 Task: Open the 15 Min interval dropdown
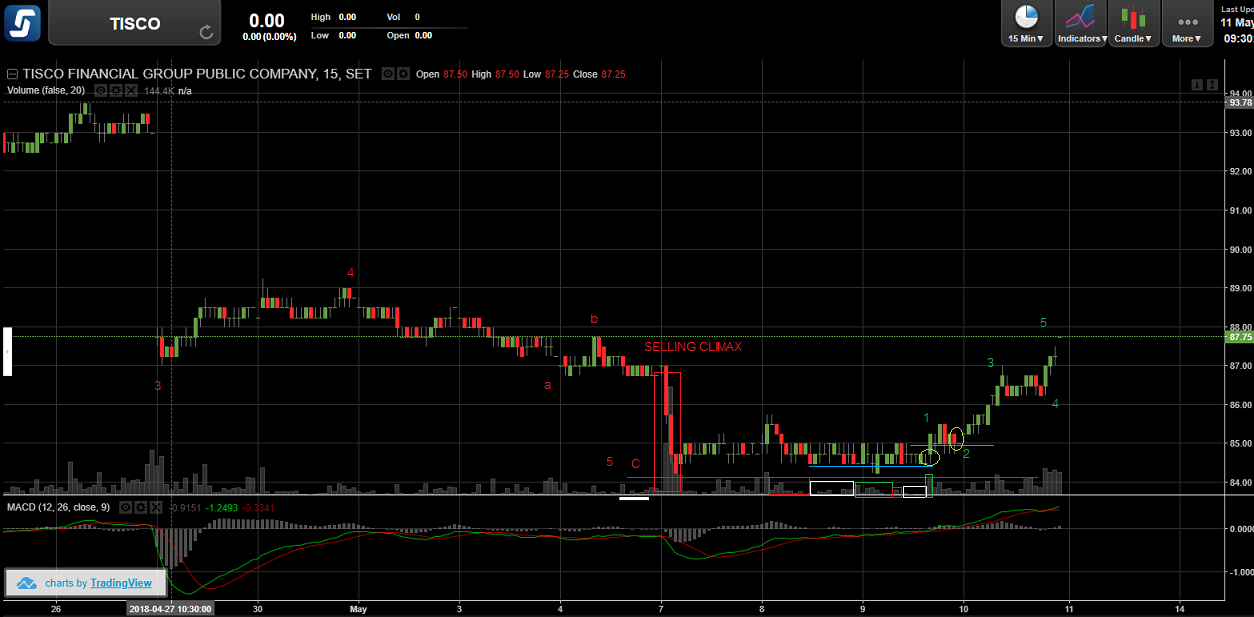tap(1027, 23)
